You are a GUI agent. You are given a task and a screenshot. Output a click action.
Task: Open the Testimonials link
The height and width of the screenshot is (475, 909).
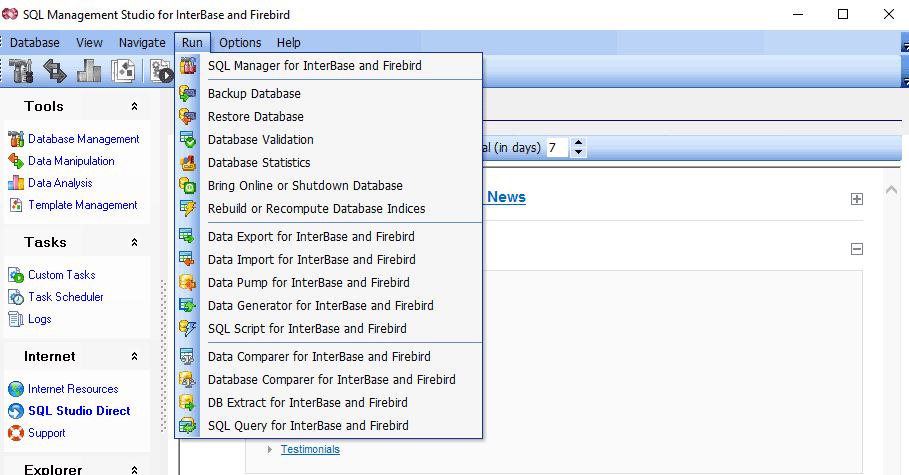point(310,449)
